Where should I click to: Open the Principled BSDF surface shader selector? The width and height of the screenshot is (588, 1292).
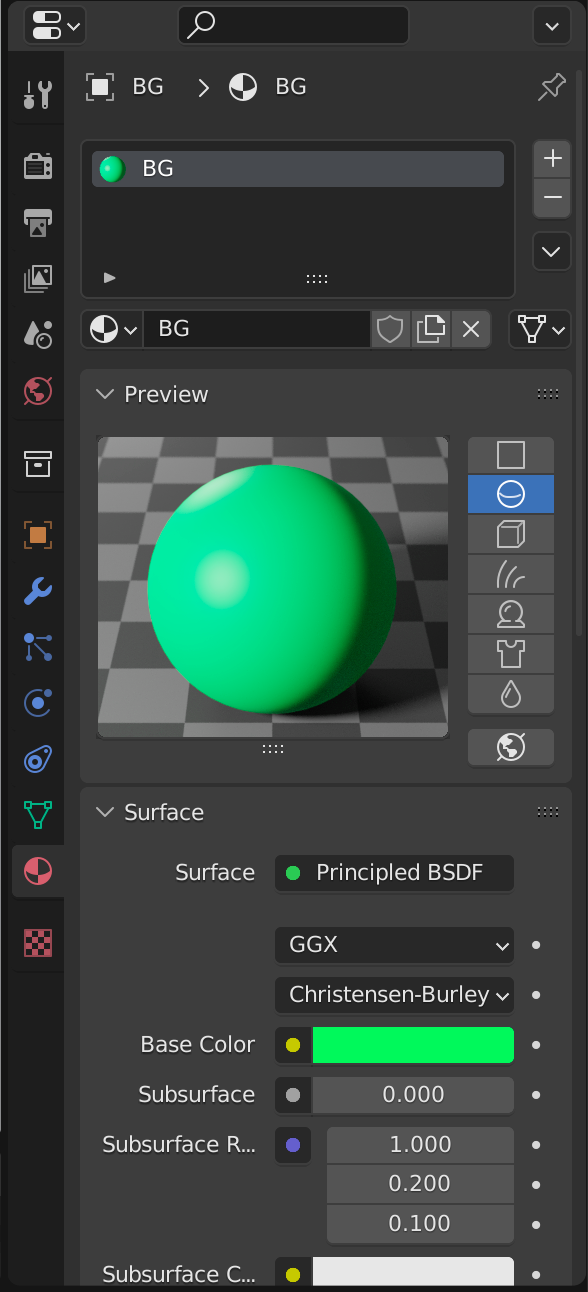click(x=394, y=872)
